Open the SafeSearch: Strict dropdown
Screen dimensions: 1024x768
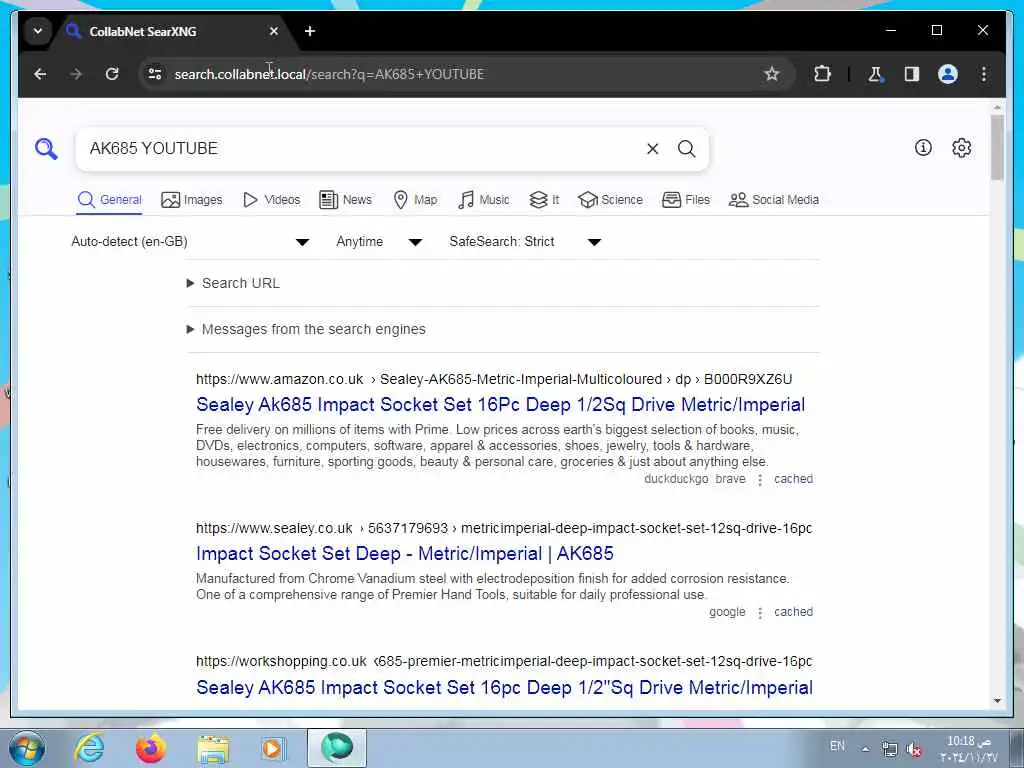(x=525, y=242)
